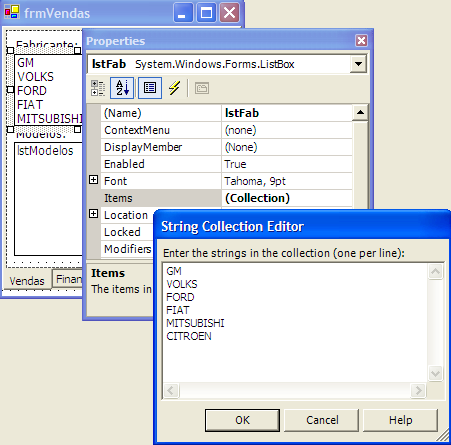
Task: Switch to the Finan tab
Action: (68, 279)
